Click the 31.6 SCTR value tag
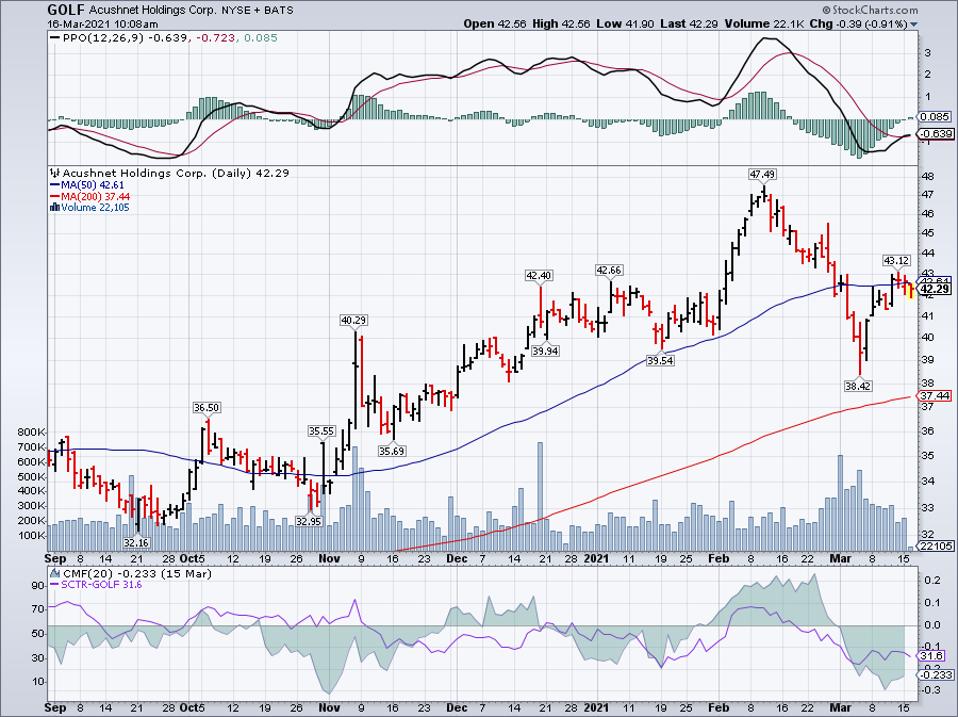Image resolution: width=958 pixels, height=717 pixels. pos(933,656)
